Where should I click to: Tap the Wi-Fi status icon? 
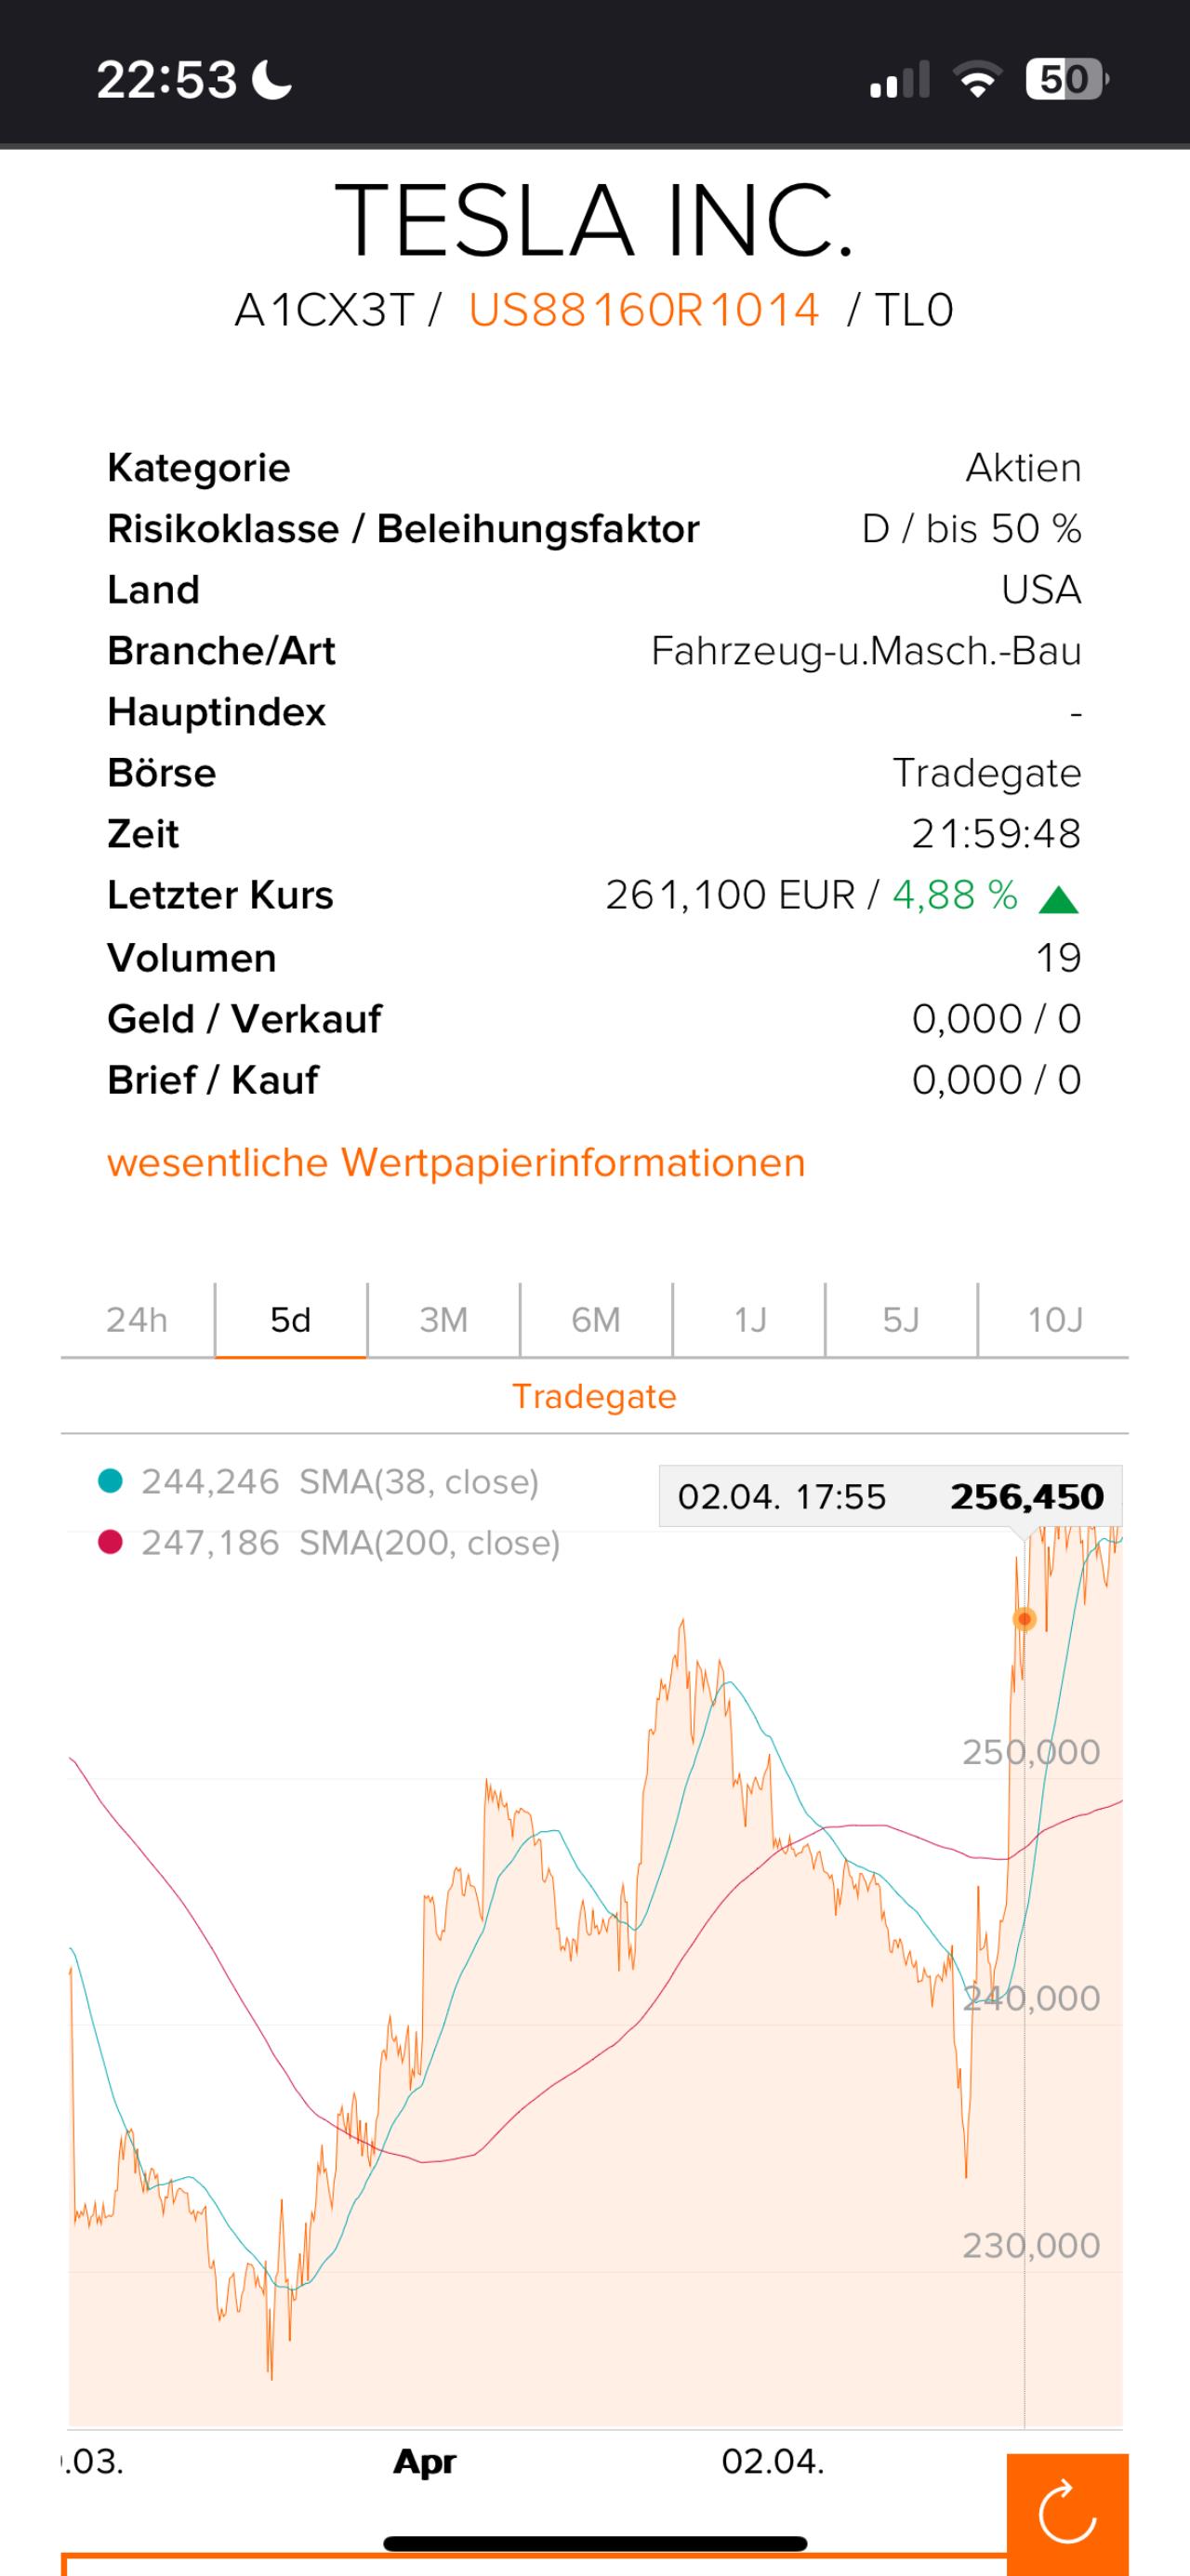coord(979,79)
